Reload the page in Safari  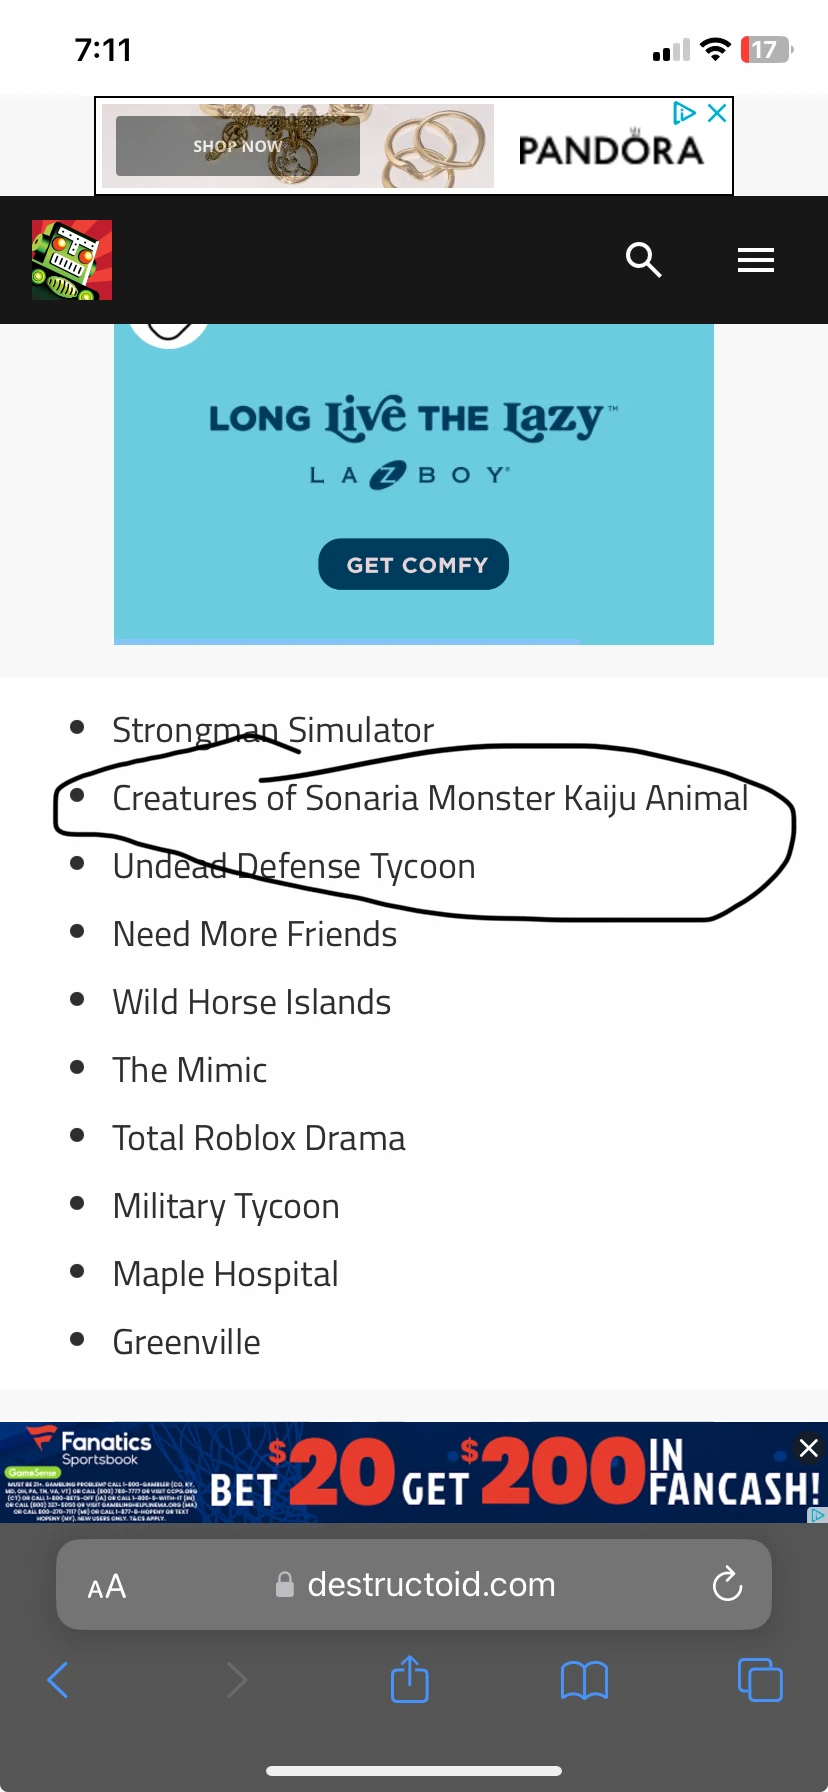click(727, 1584)
